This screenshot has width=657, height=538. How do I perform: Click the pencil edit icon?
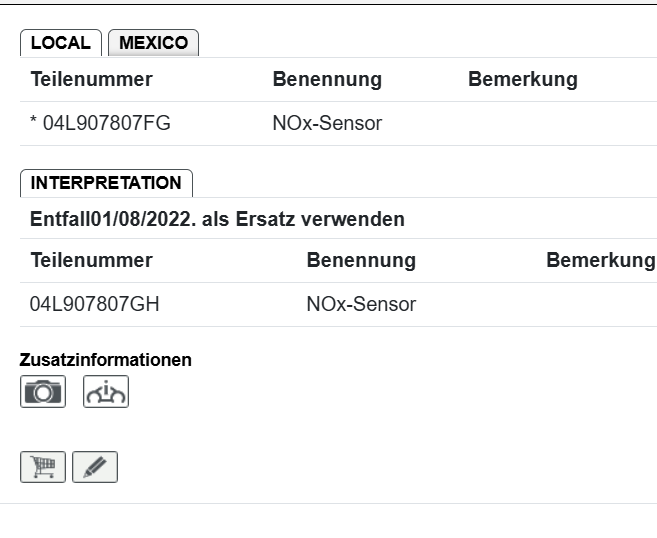[95, 467]
